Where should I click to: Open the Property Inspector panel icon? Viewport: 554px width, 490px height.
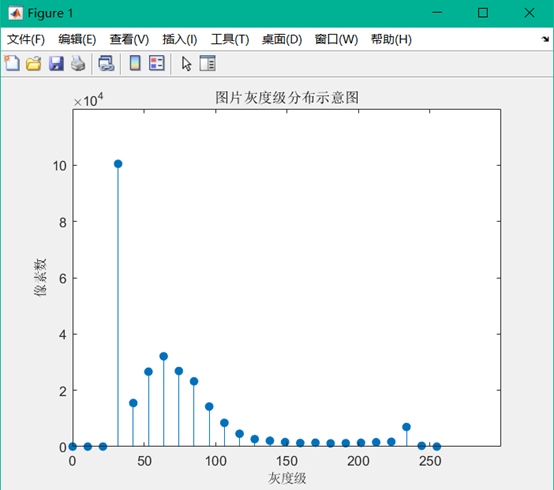pyautogui.click(x=207, y=64)
